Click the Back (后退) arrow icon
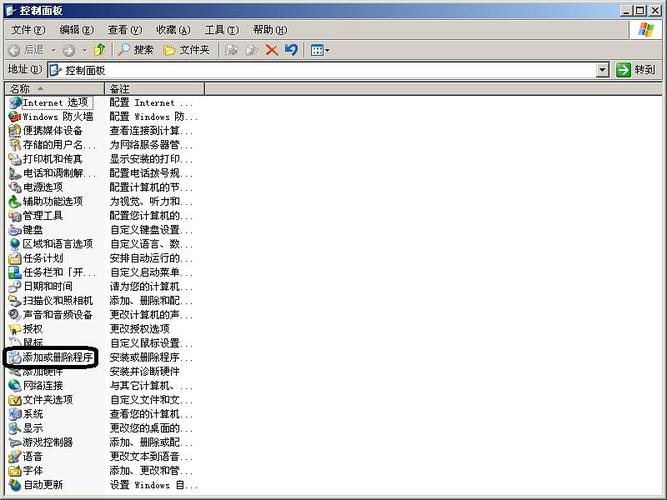Image resolution: width=667 pixels, height=500 pixels. pyautogui.click(x=14, y=50)
